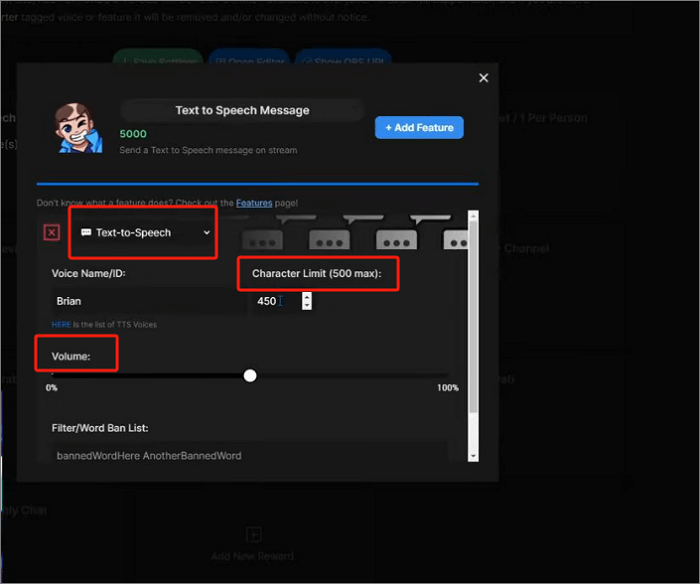The height and width of the screenshot is (584, 700).
Task: Open the Text-to-Speech feature dropdown
Action: point(145,233)
